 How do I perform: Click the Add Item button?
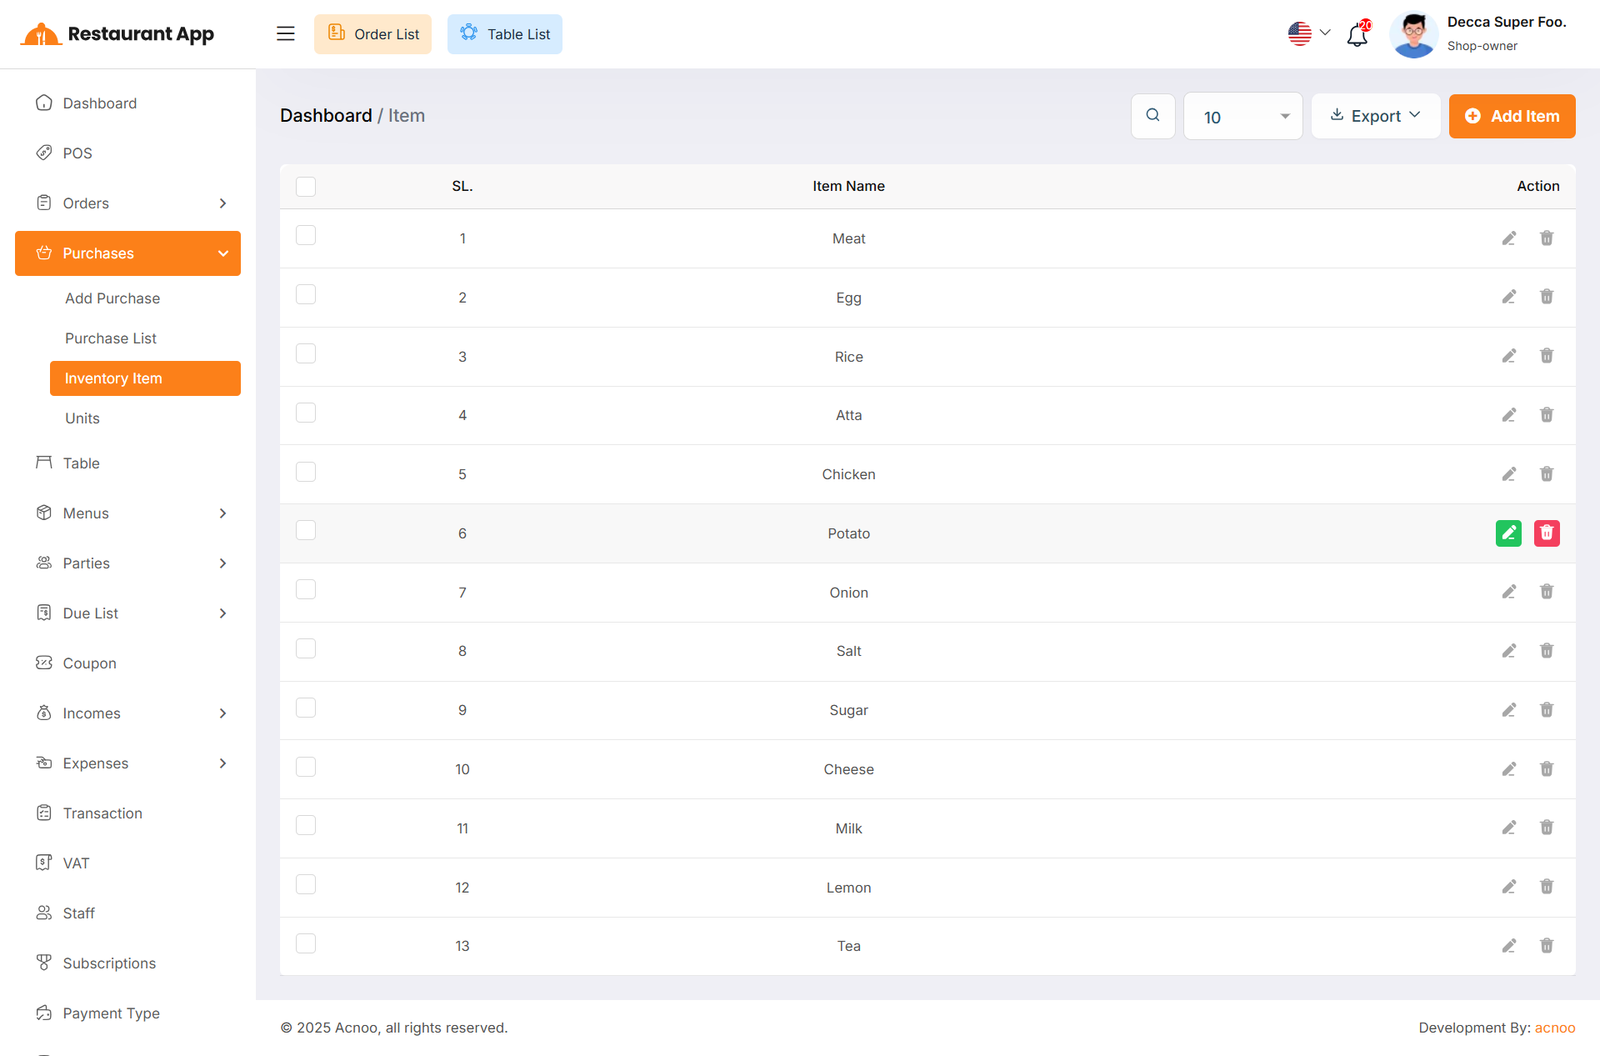(1511, 116)
